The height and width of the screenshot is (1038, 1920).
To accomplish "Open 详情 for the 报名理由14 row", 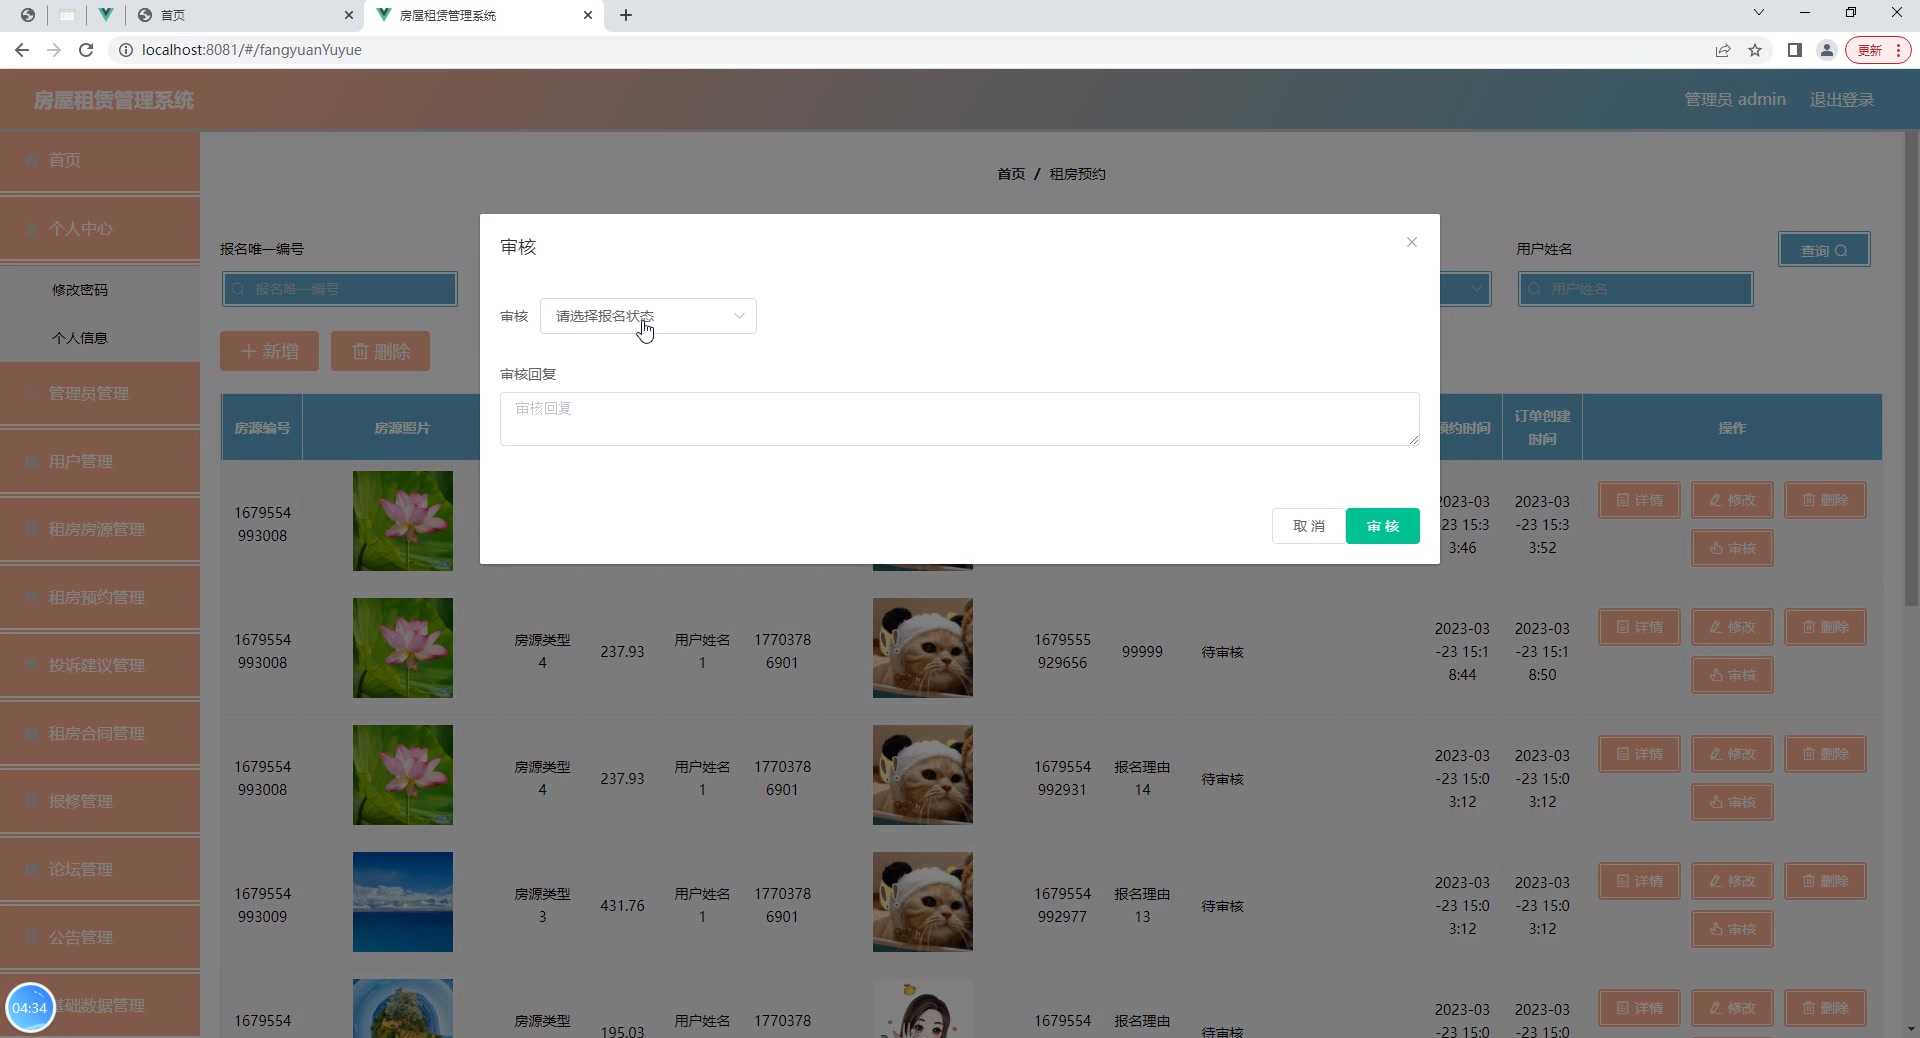I will 1640,754.
